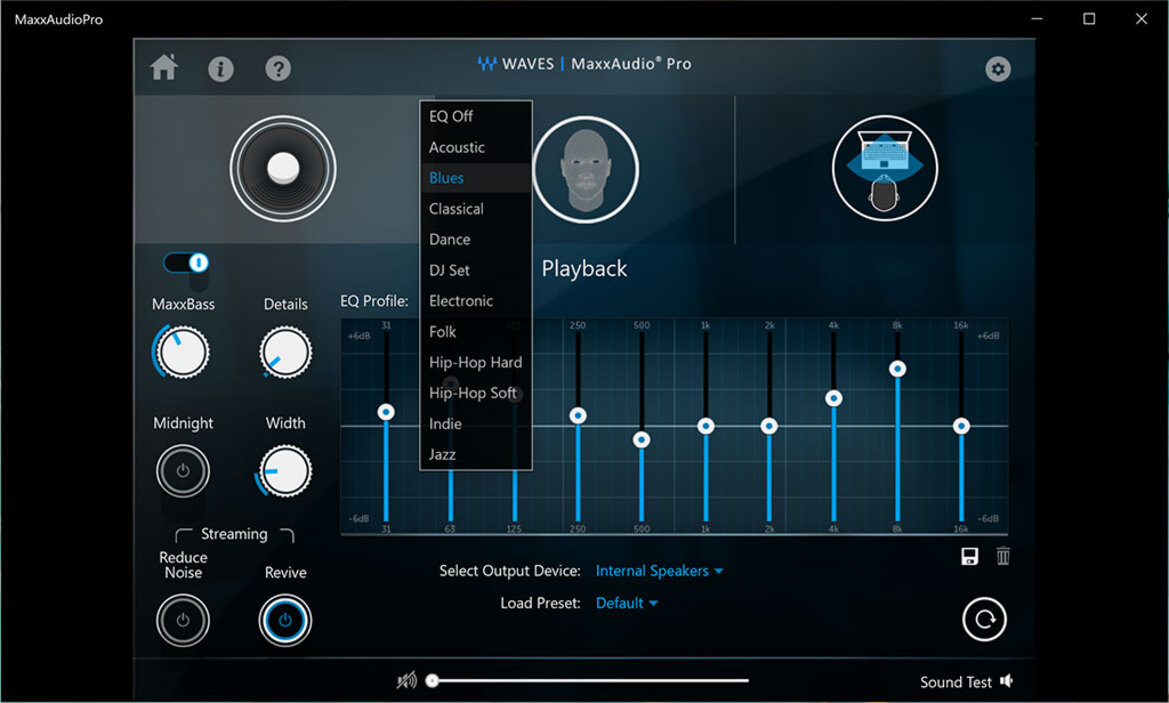Click the Width knob
Screen dimensions: 1169x703
(286, 471)
